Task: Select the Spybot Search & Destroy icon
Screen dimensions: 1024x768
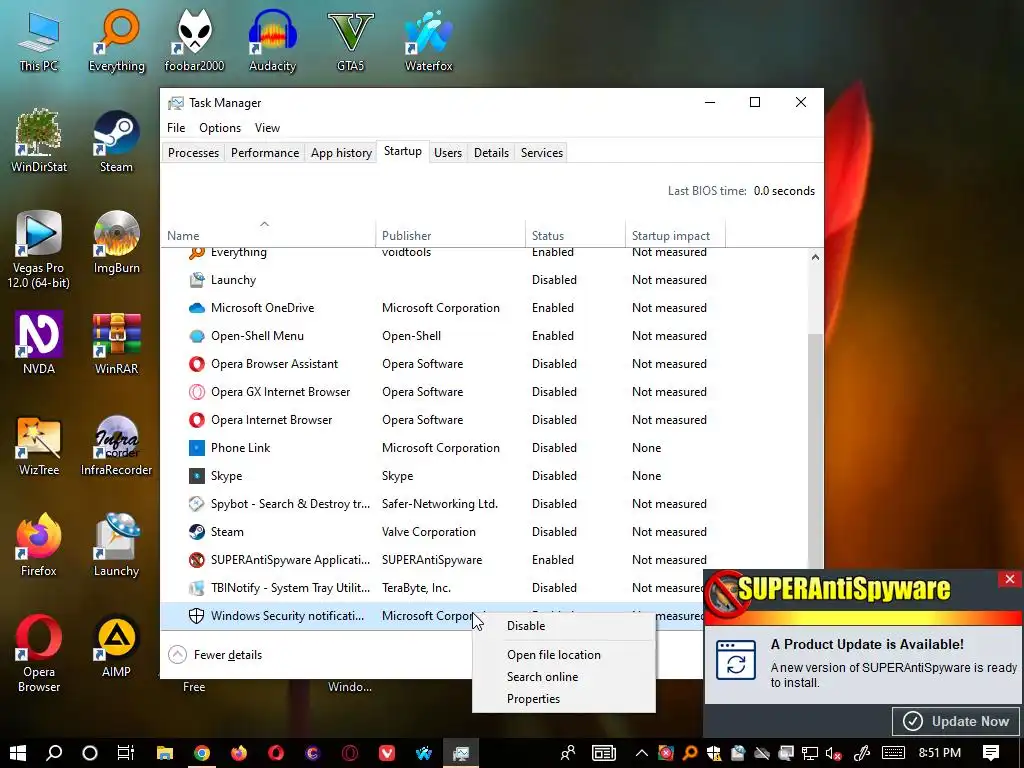Action: pos(197,504)
